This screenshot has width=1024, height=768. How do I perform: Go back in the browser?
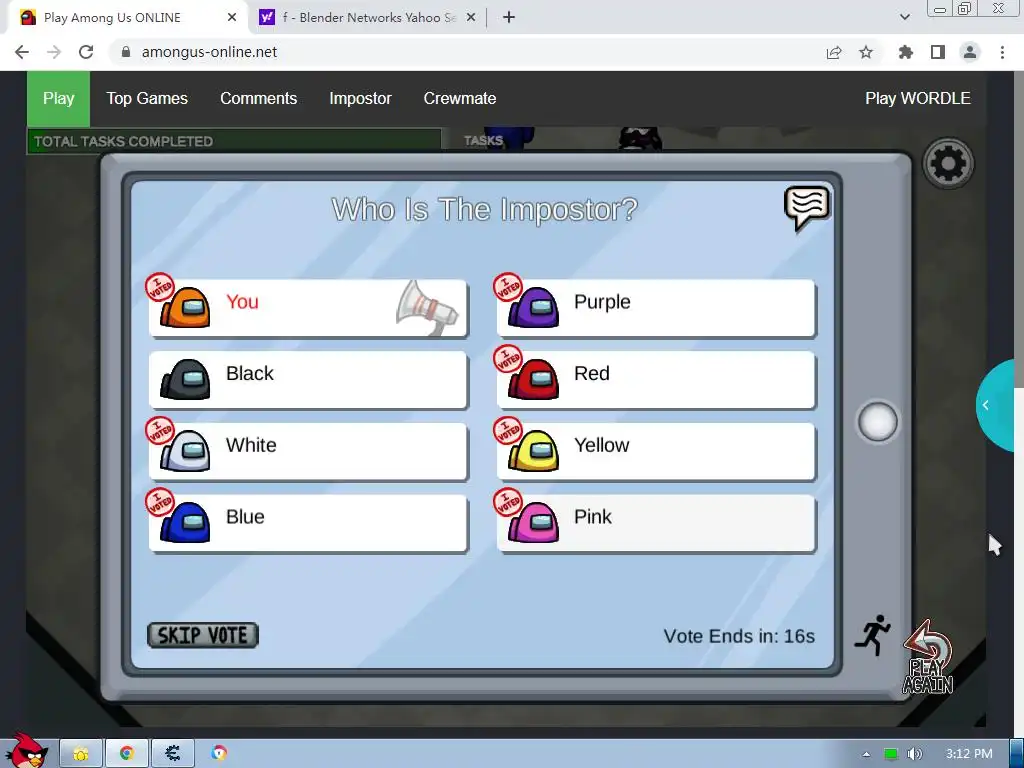(22, 52)
